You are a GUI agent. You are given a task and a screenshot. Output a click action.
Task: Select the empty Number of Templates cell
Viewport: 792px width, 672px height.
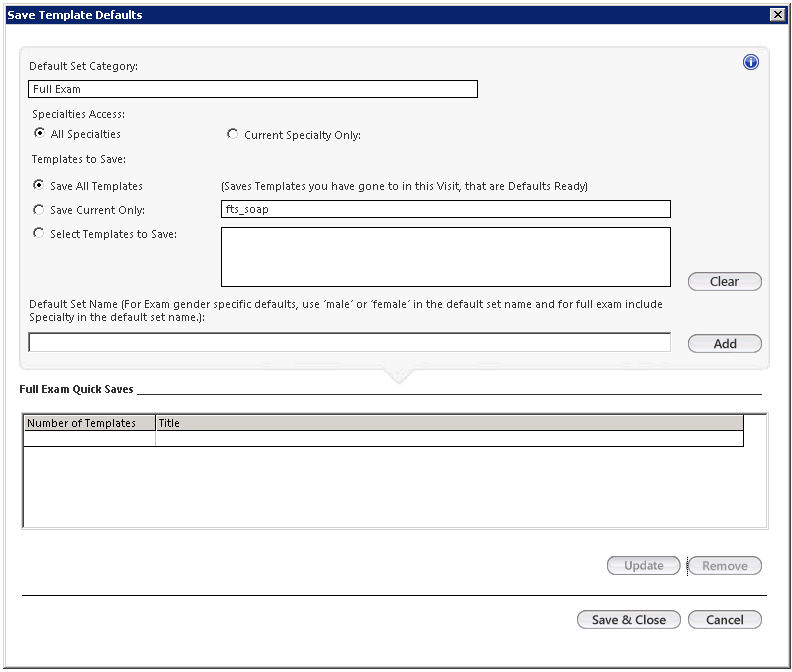point(89,439)
